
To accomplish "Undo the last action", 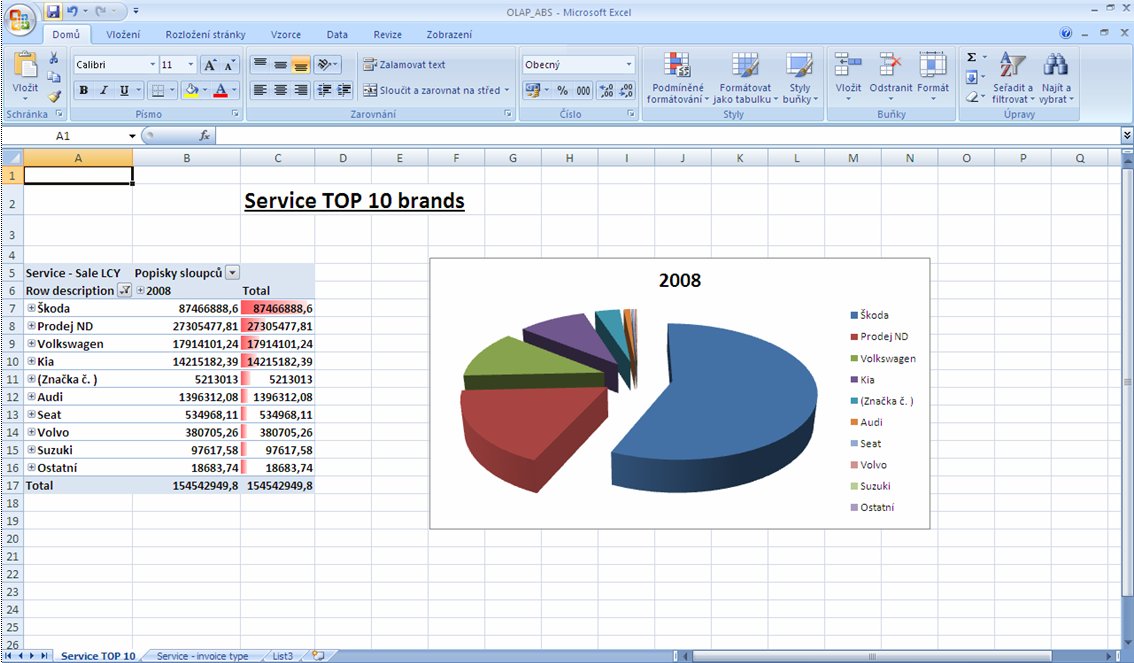I will pyautogui.click(x=72, y=12).
